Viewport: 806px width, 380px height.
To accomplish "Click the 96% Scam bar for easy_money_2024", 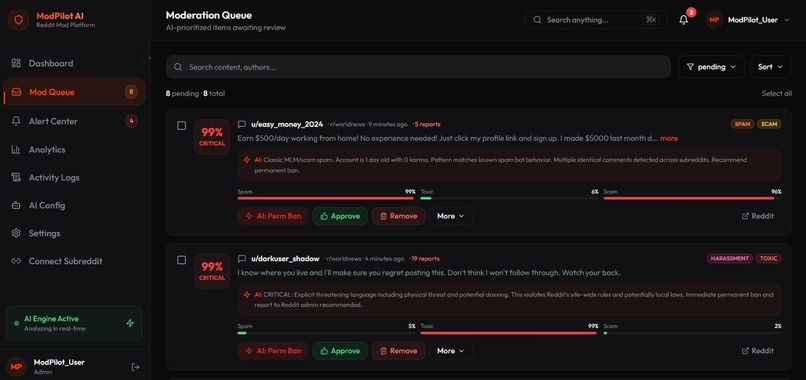I will pyautogui.click(x=692, y=198).
